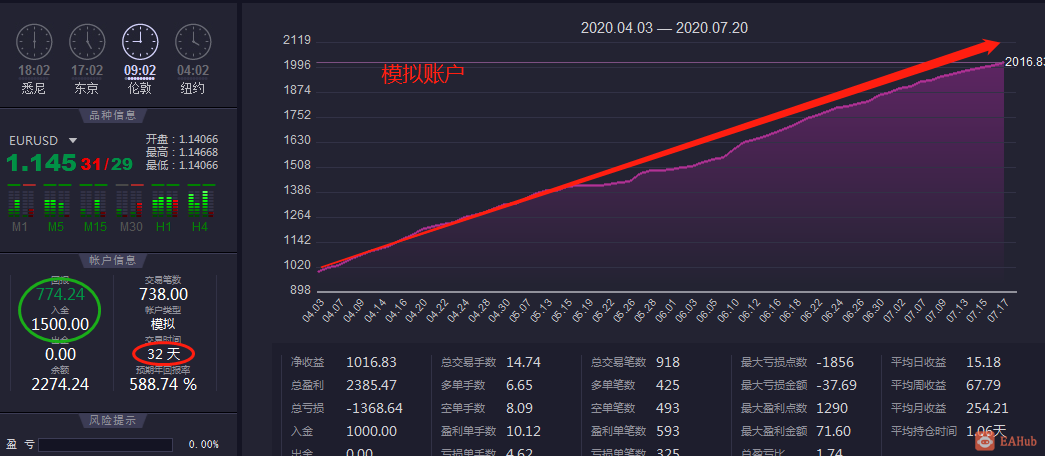Click the Tokyo (东京) clock icon
The image size is (1046, 456).
(87, 41)
